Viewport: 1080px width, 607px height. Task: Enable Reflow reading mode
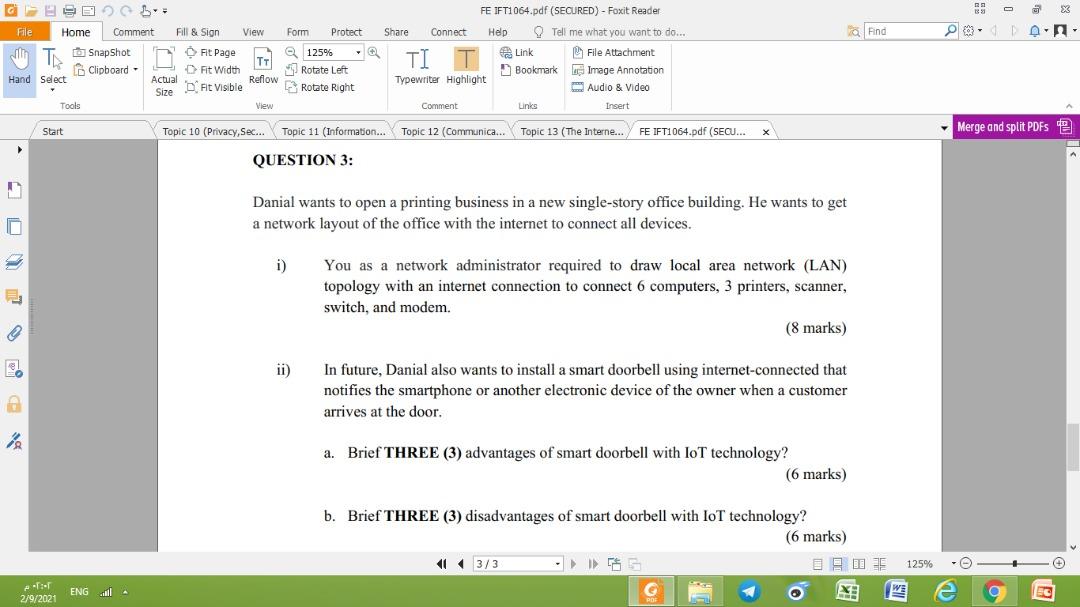click(263, 67)
